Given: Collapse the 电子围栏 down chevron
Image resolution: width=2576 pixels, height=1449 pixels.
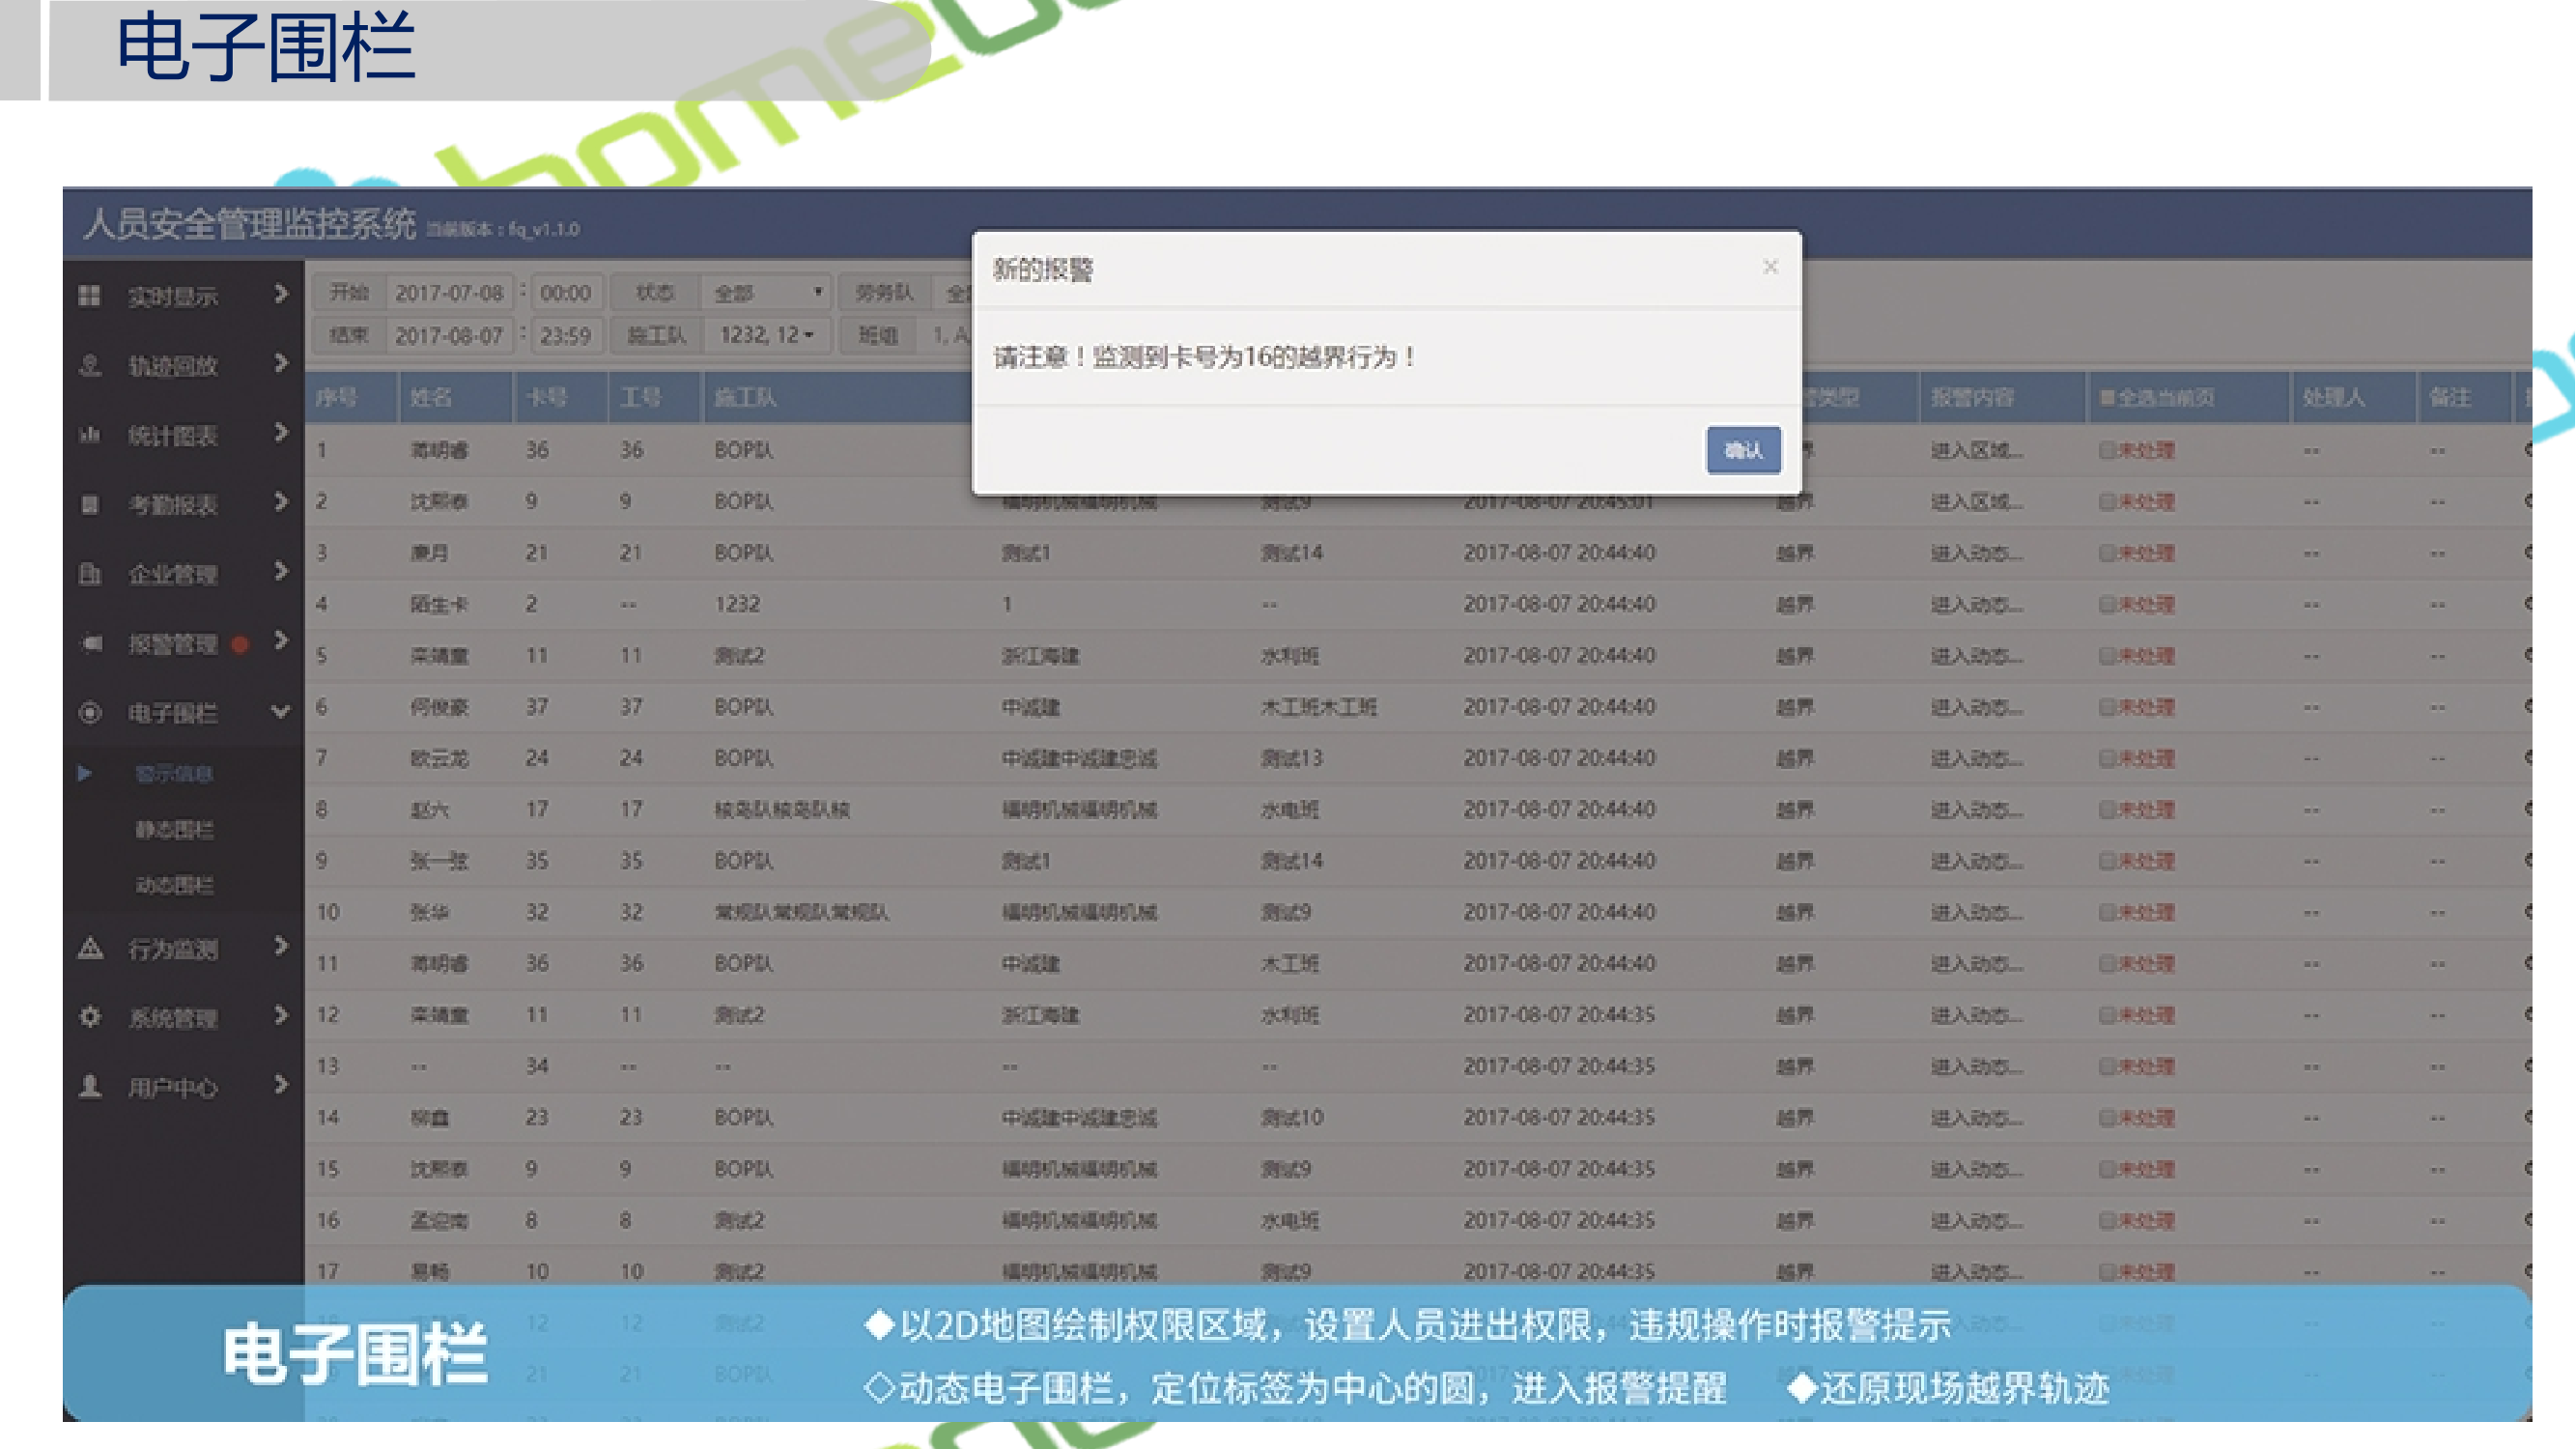Looking at the screenshot, I should [x=281, y=712].
